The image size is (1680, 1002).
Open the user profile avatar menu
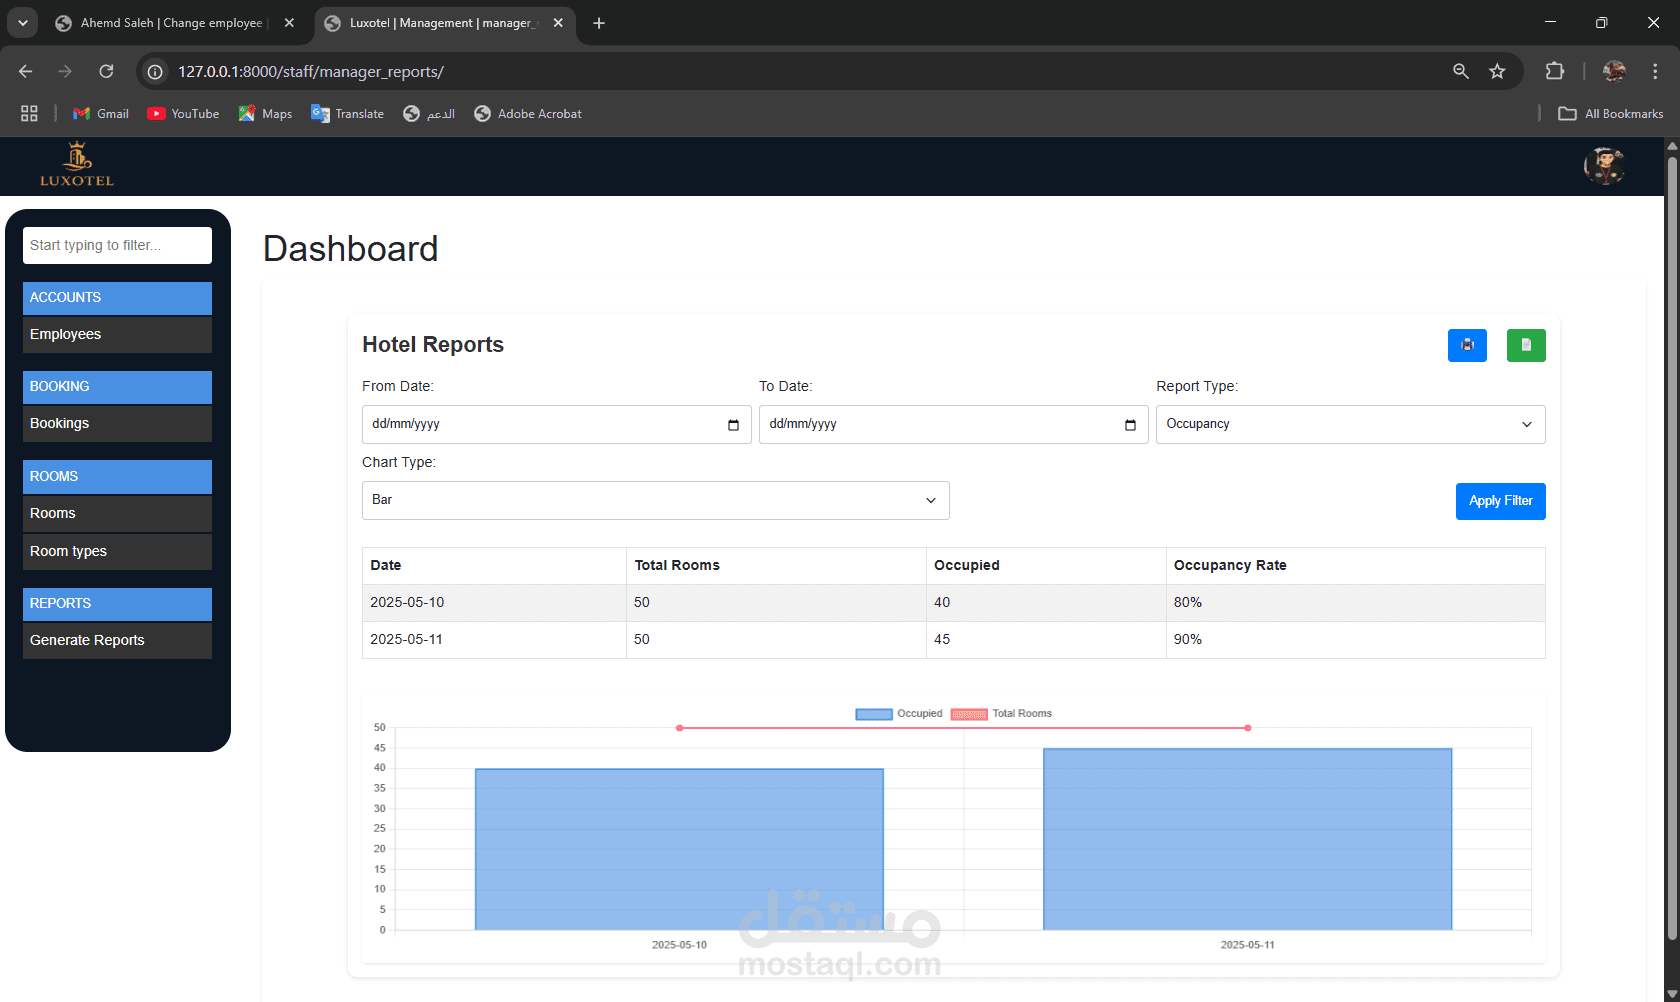[x=1604, y=166]
